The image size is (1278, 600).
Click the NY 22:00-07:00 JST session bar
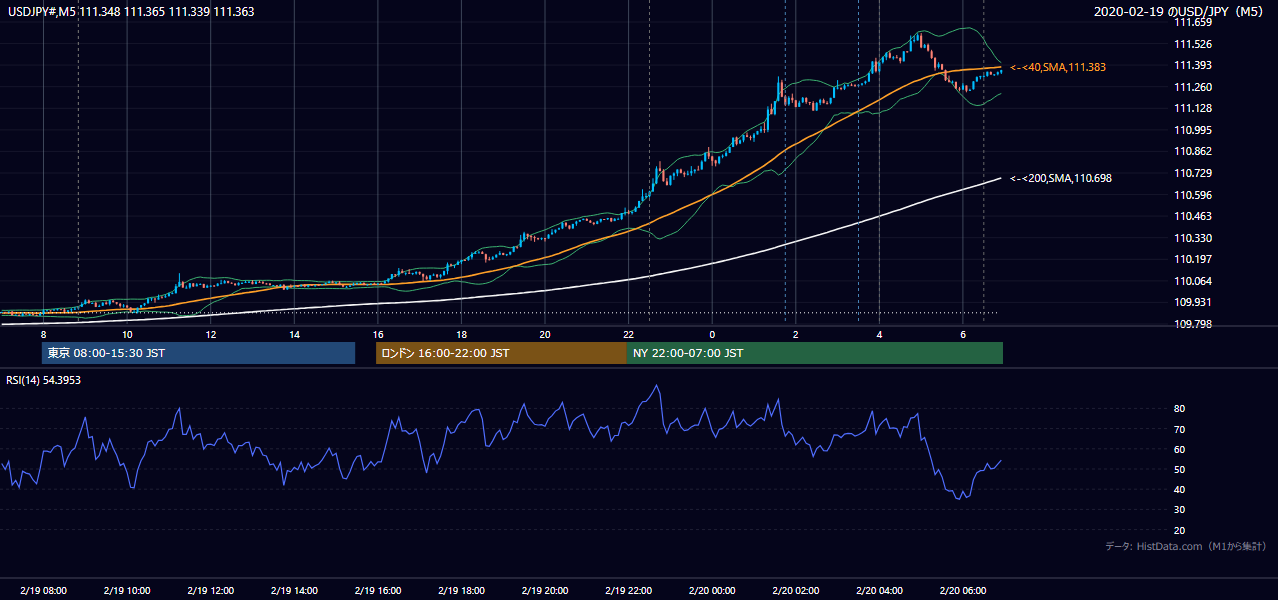815,353
